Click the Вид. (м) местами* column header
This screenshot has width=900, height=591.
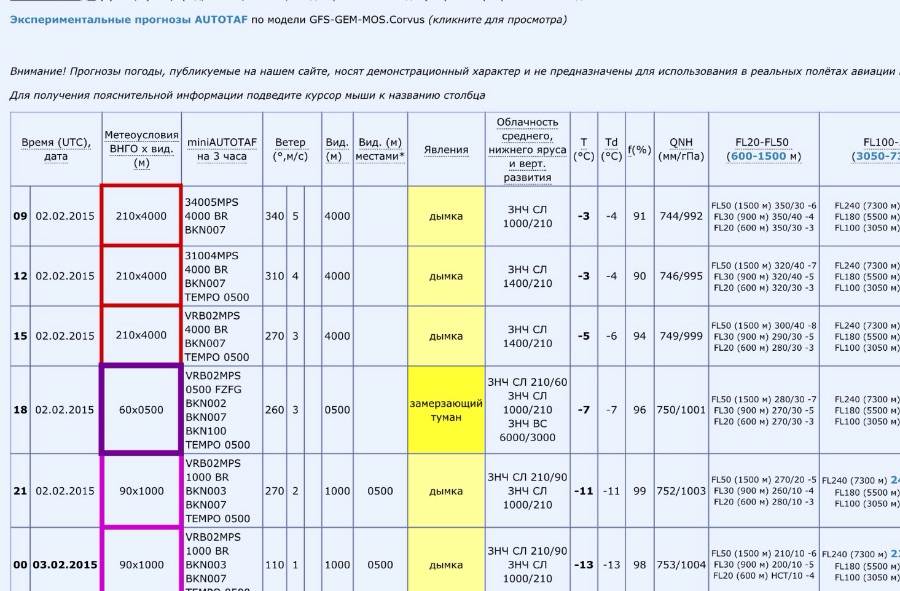[380, 149]
